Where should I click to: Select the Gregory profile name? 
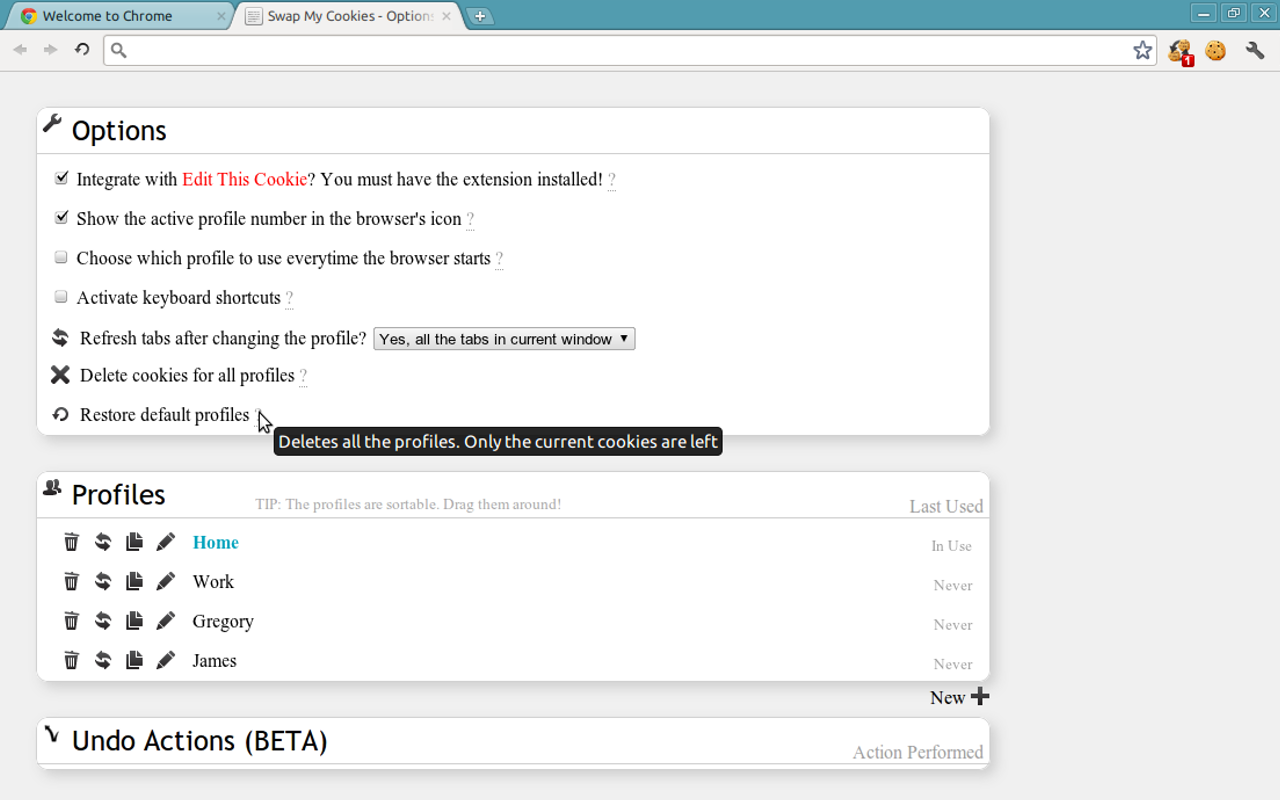coord(223,621)
